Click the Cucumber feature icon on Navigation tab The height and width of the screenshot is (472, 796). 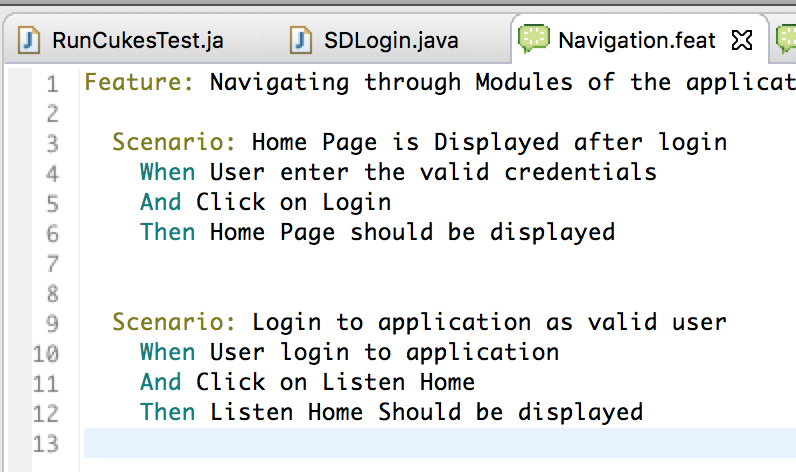click(534, 39)
